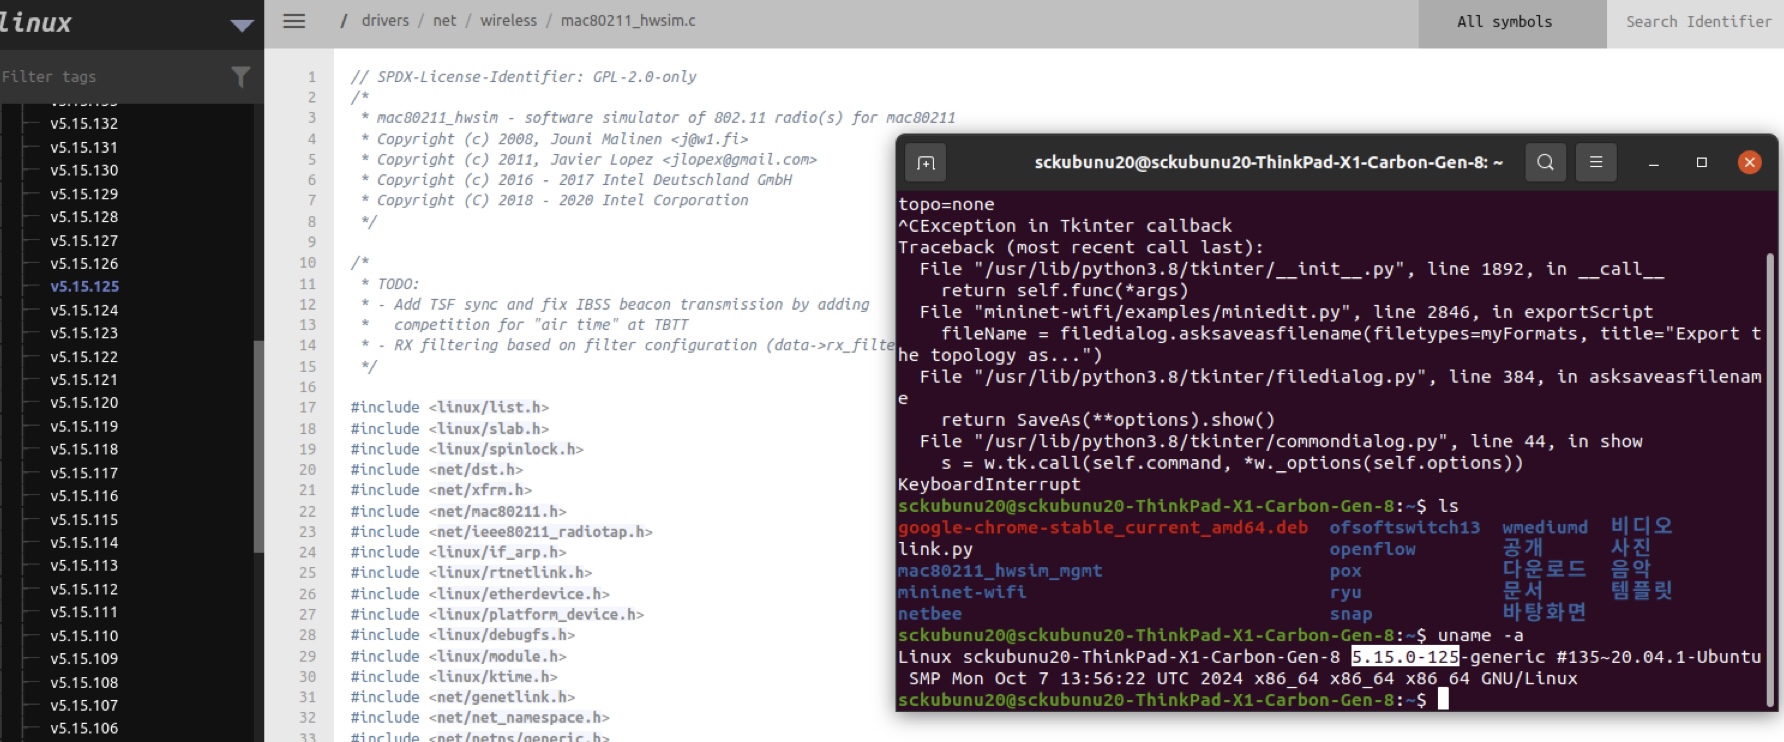Select version tag v5.15.131
1784x742 pixels.
click(84, 147)
